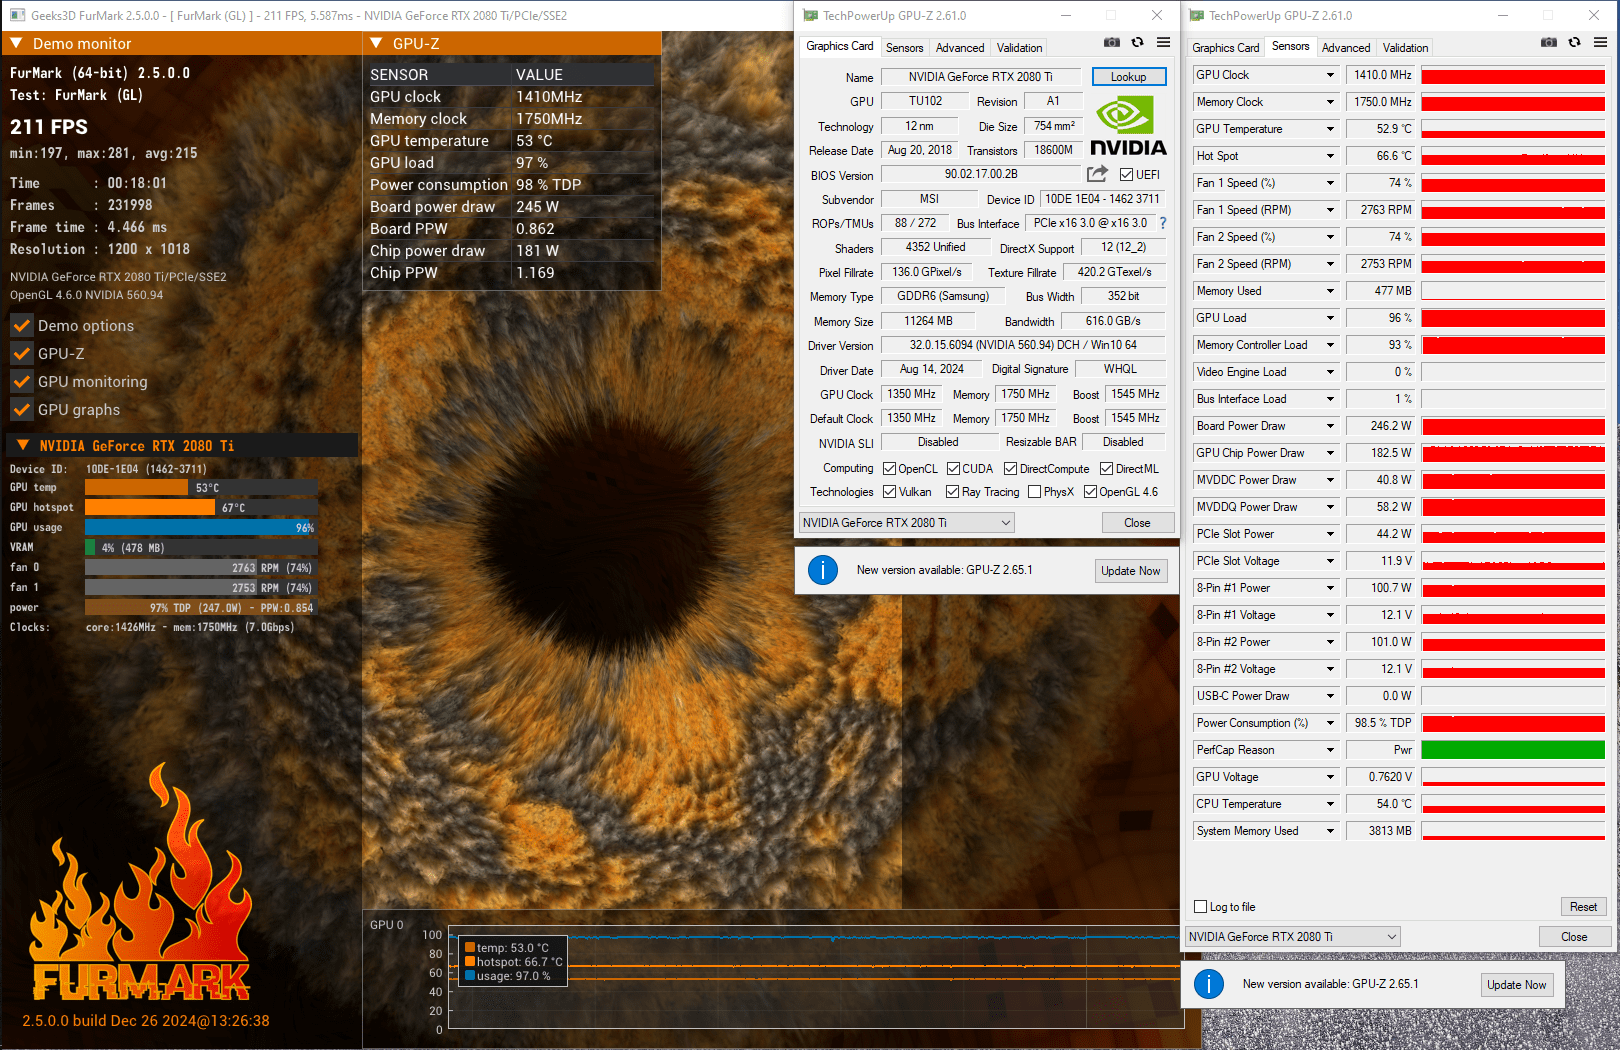Switch to Advanced tab in Sensors window
Image resolution: width=1620 pixels, height=1050 pixels.
[x=1346, y=48]
